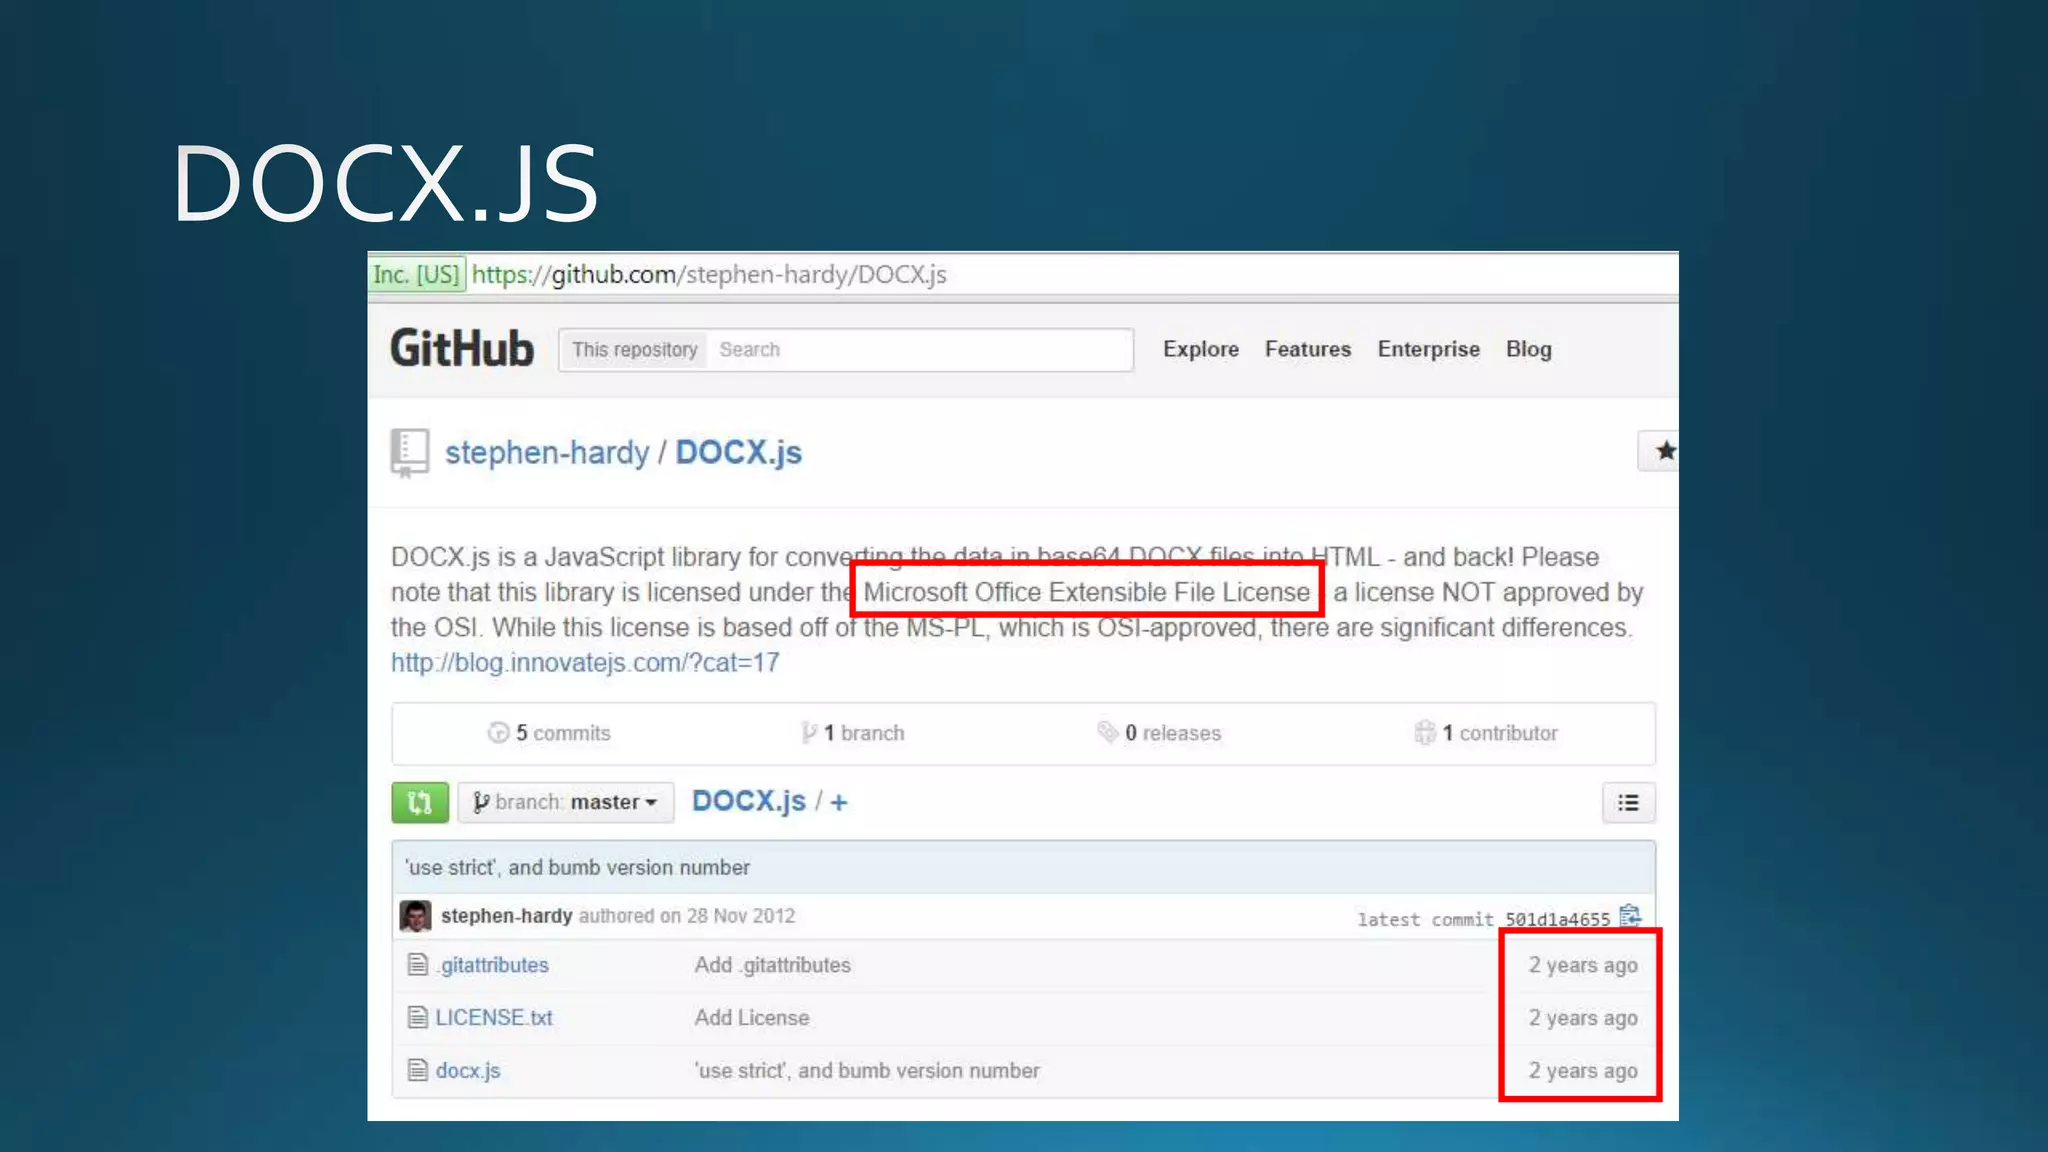This screenshot has height=1152, width=2048.
Task: Click the branch fork icon beside 1 branch
Action: [809, 733]
